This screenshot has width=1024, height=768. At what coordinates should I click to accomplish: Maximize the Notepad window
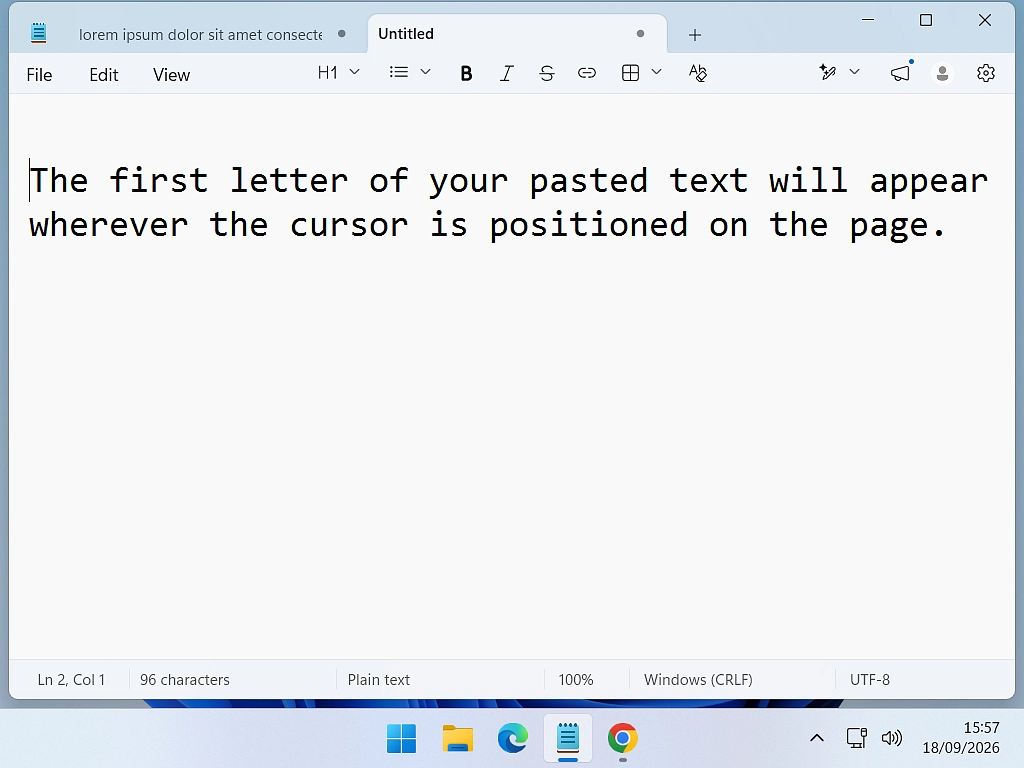point(926,20)
